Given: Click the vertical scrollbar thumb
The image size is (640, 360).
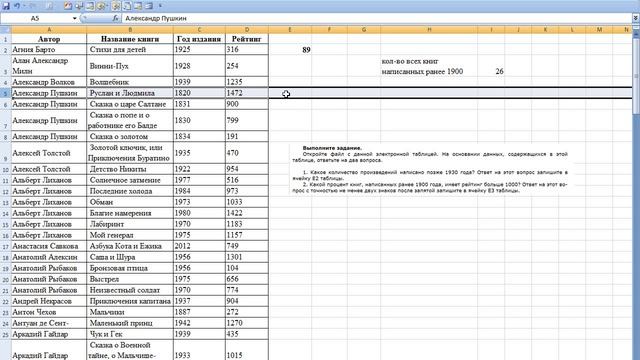Looking at the screenshot, I should (x=636, y=76).
